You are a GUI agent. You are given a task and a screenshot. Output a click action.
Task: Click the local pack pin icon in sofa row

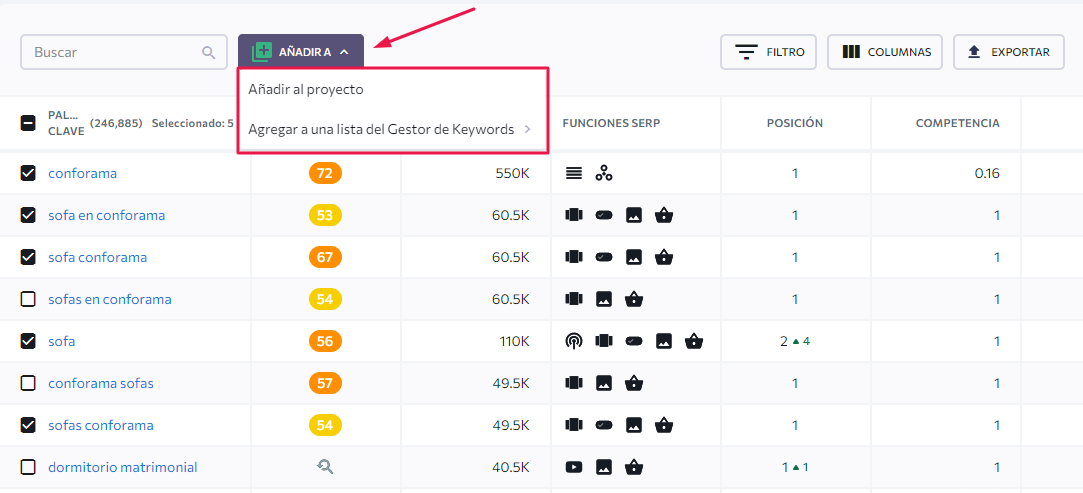tap(573, 341)
